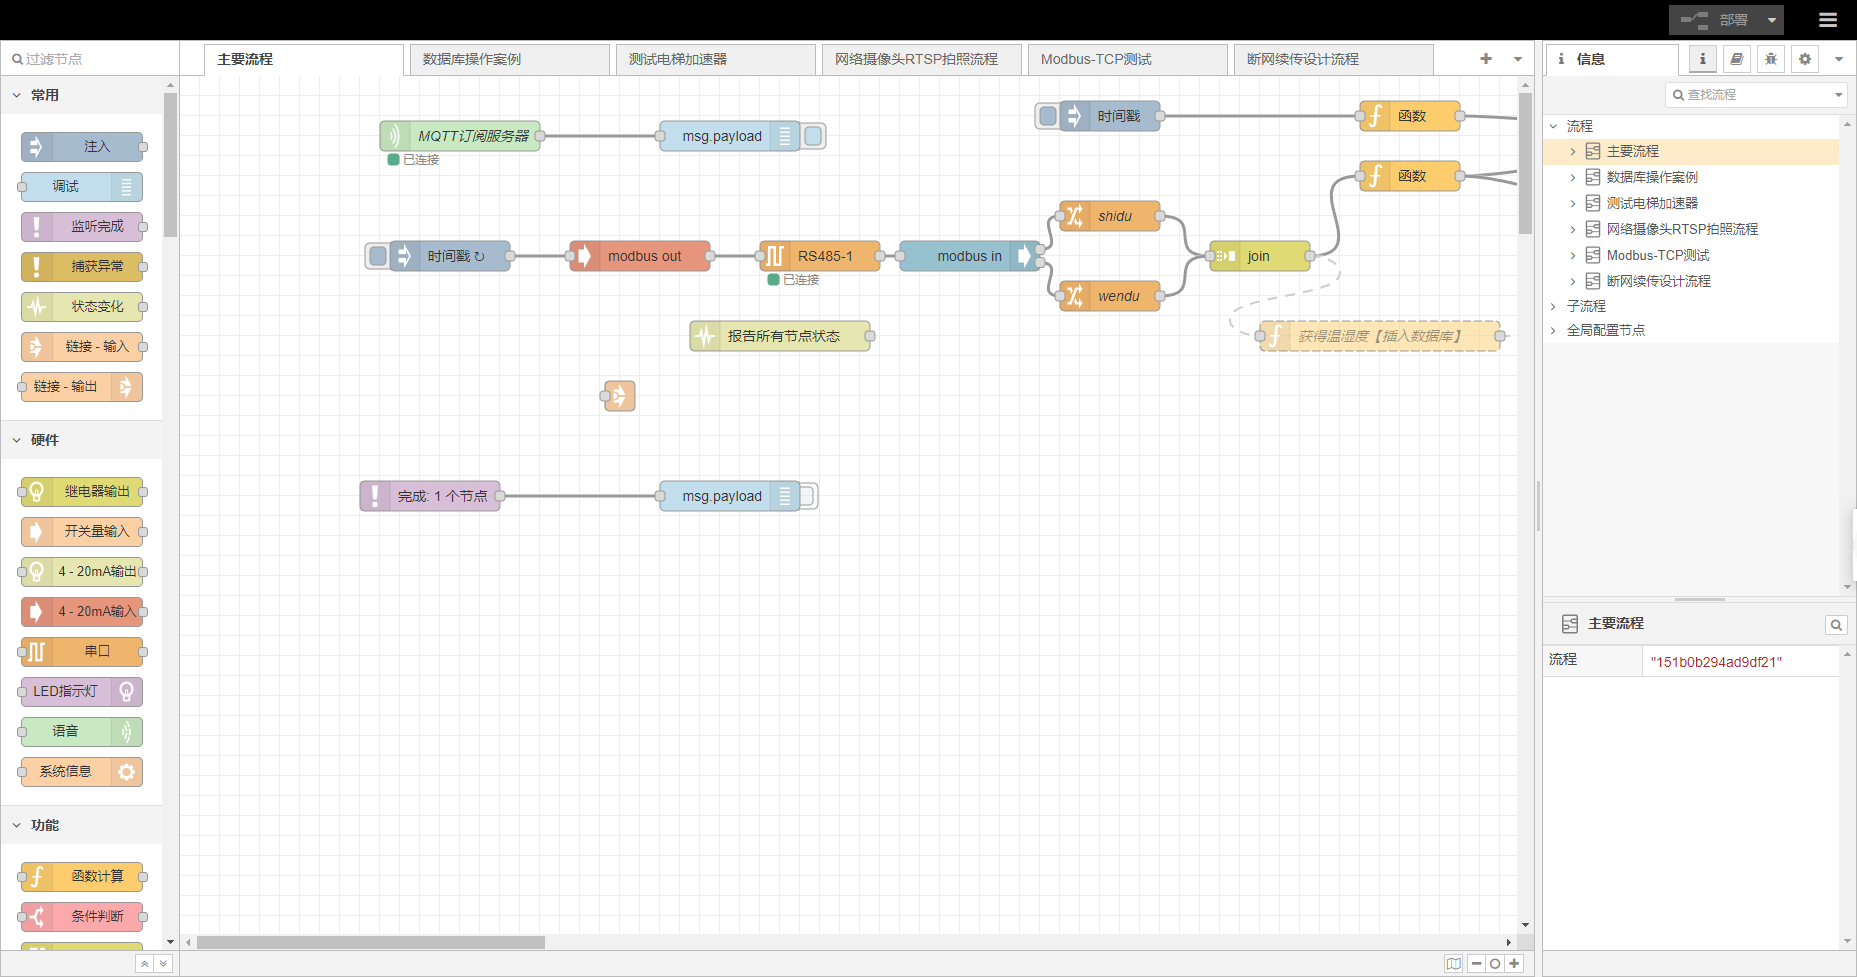Focus the 过滤节点 filter input
This screenshot has width=1857, height=977.
click(90, 59)
